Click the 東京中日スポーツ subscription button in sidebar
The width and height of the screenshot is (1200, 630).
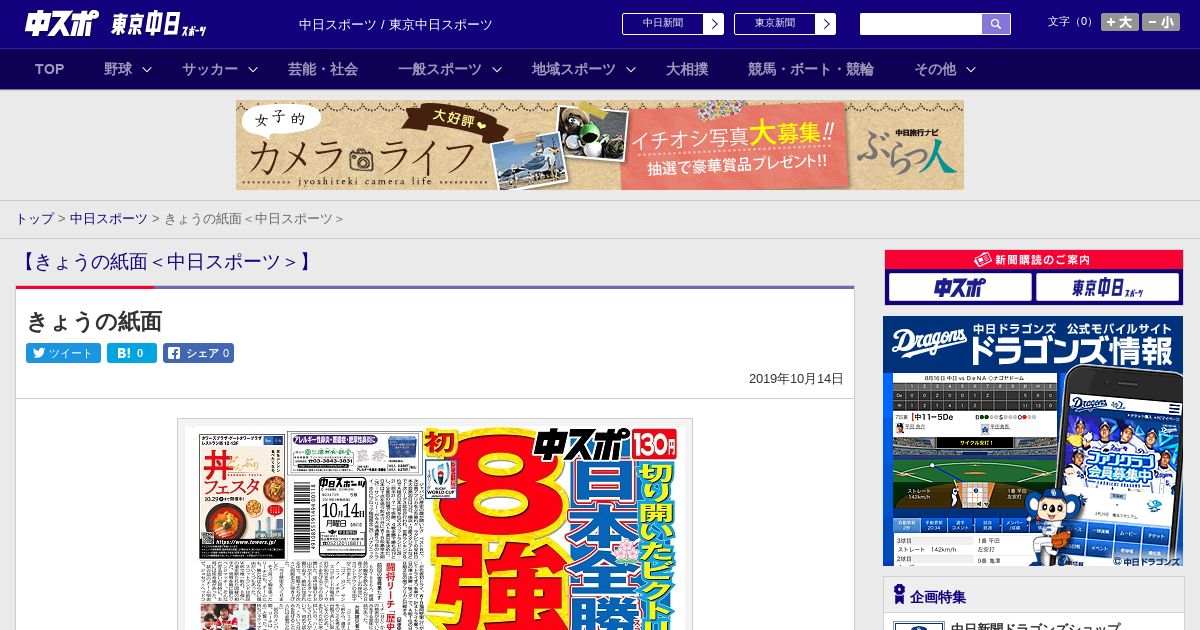[x=1107, y=288]
